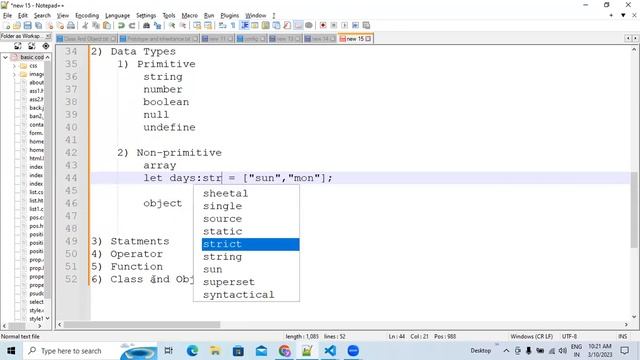Click the Close document toolbar icon

(x=49, y=25)
